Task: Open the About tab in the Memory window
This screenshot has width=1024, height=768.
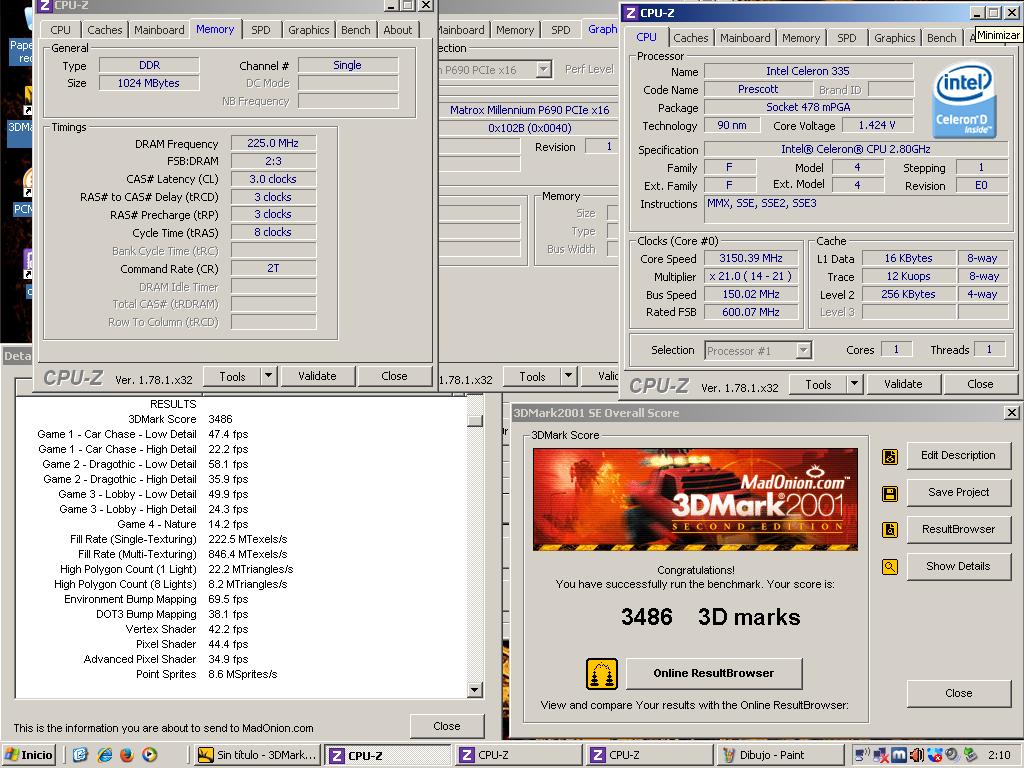Action: click(x=398, y=30)
